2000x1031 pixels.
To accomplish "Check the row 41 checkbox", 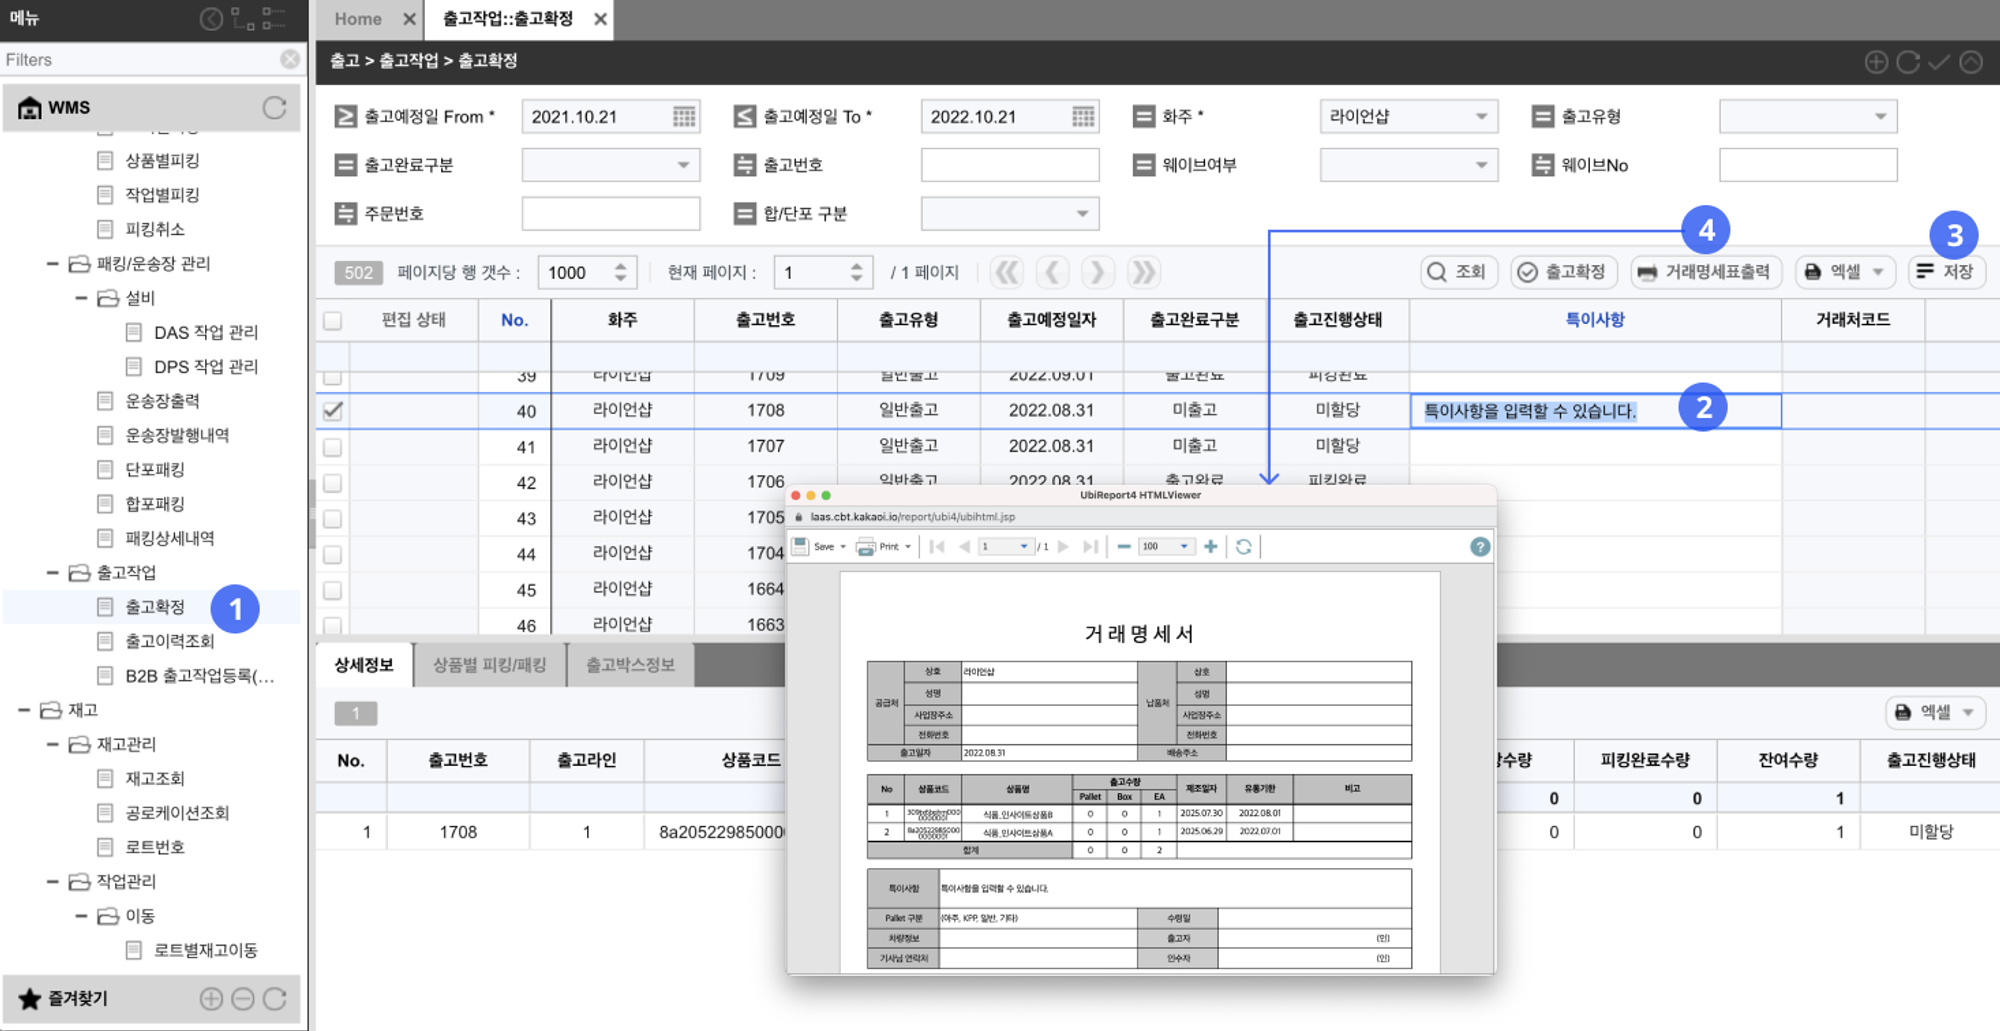I will [x=333, y=447].
